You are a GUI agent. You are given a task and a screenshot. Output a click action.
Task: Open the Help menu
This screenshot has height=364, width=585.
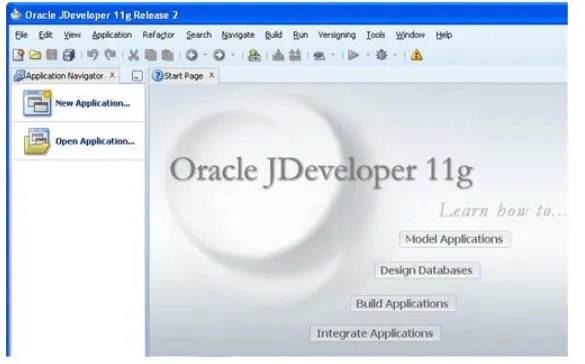pyautogui.click(x=444, y=35)
